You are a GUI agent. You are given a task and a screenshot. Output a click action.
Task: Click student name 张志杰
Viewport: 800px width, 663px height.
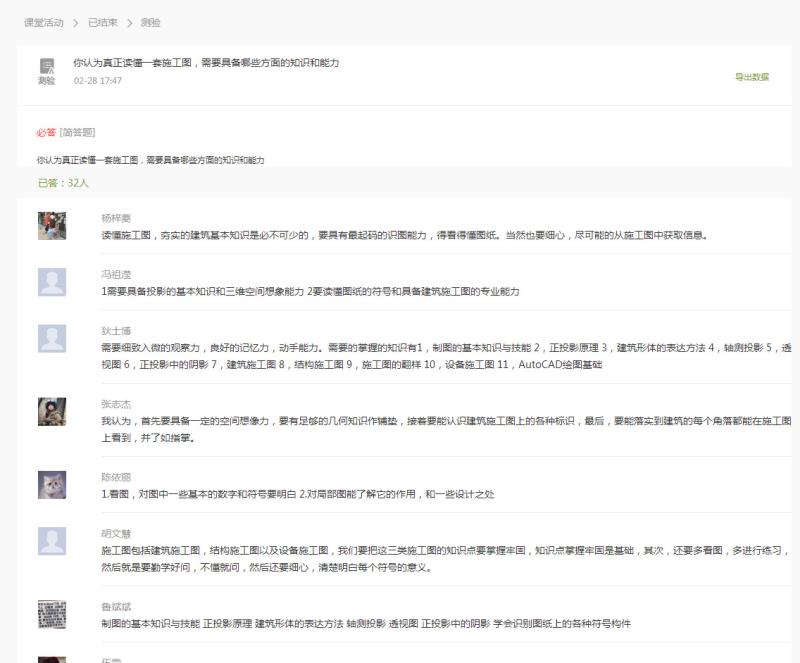116,403
